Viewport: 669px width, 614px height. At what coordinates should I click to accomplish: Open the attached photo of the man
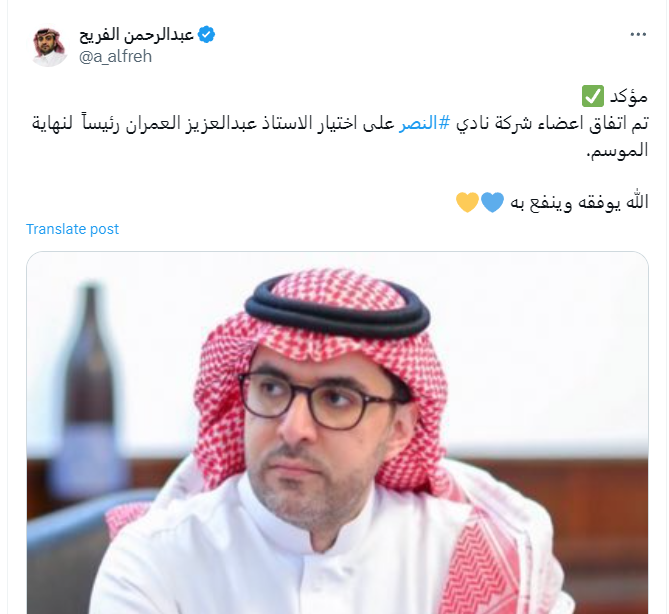pyautogui.click(x=337, y=433)
